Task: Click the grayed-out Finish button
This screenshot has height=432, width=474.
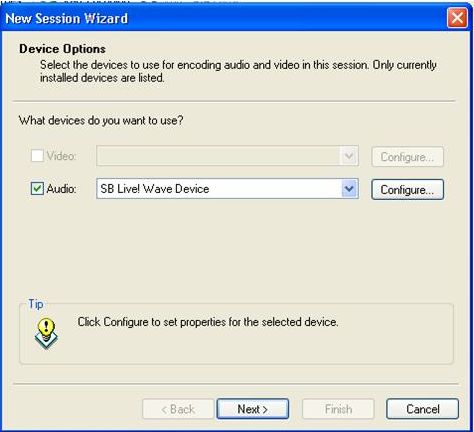Action: click(338, 409)
